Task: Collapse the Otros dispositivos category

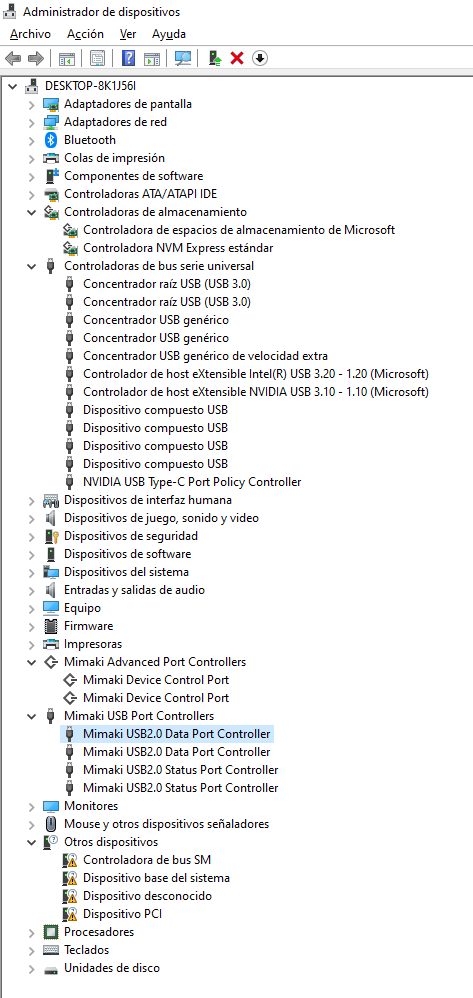Action: coord(31,842)
